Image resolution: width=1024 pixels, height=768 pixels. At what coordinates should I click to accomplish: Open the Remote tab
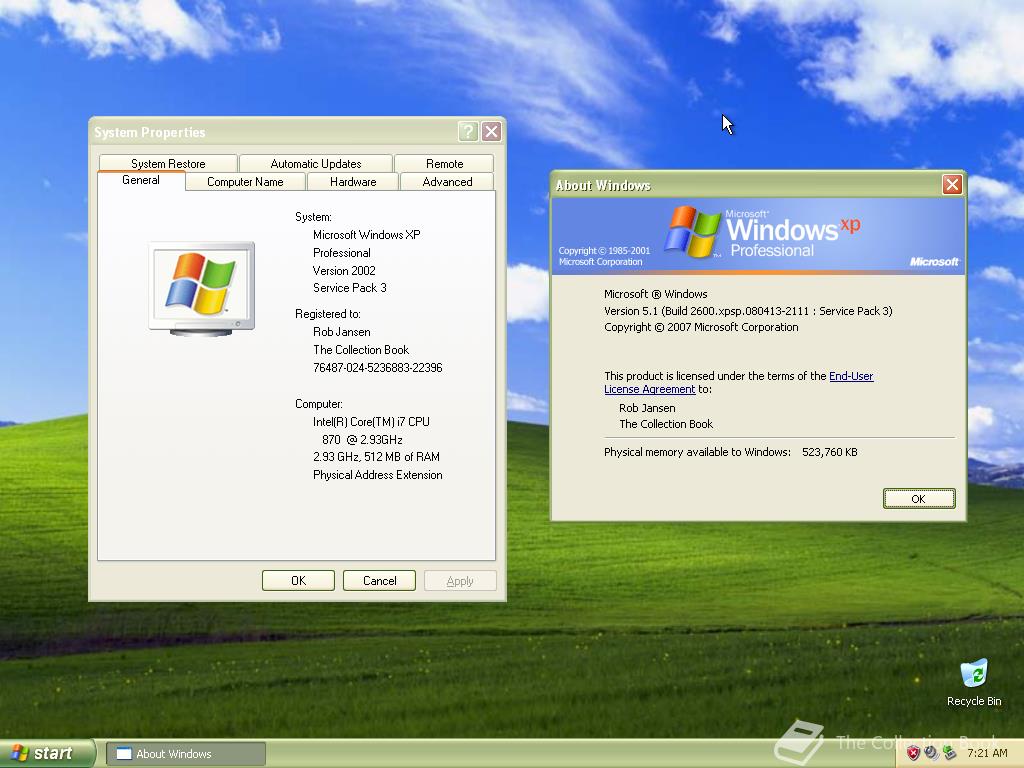click(x=444, y=163)
